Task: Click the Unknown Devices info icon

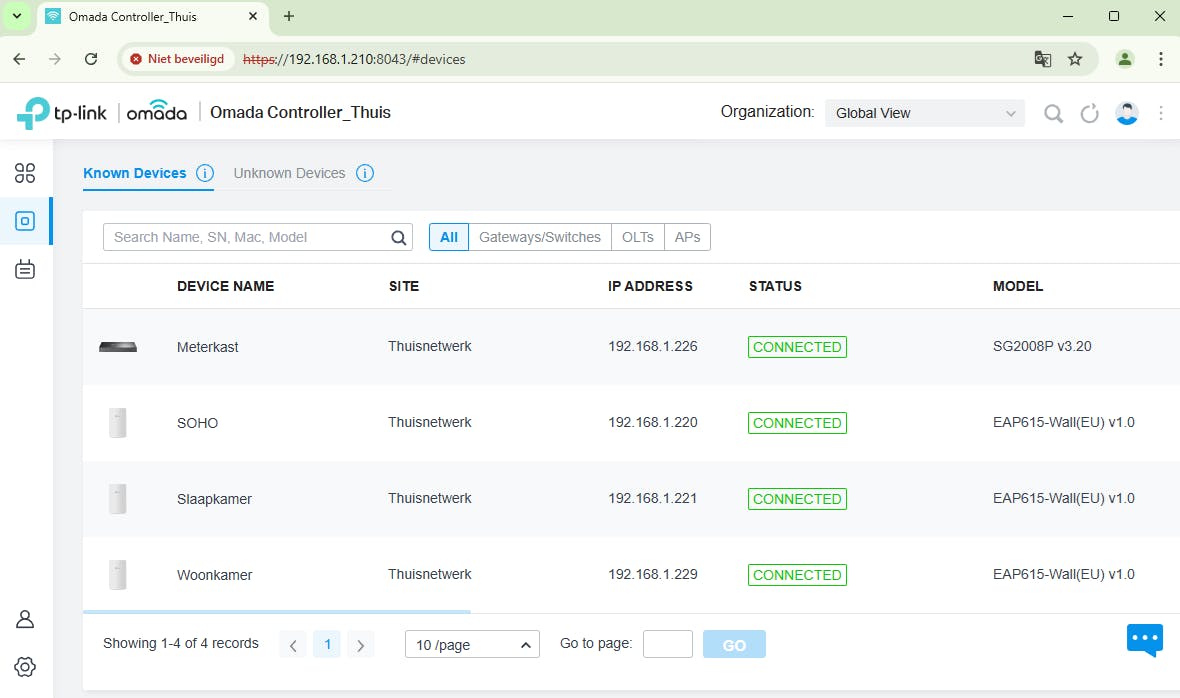Action: pyautogui.click(x=365, y=173)
